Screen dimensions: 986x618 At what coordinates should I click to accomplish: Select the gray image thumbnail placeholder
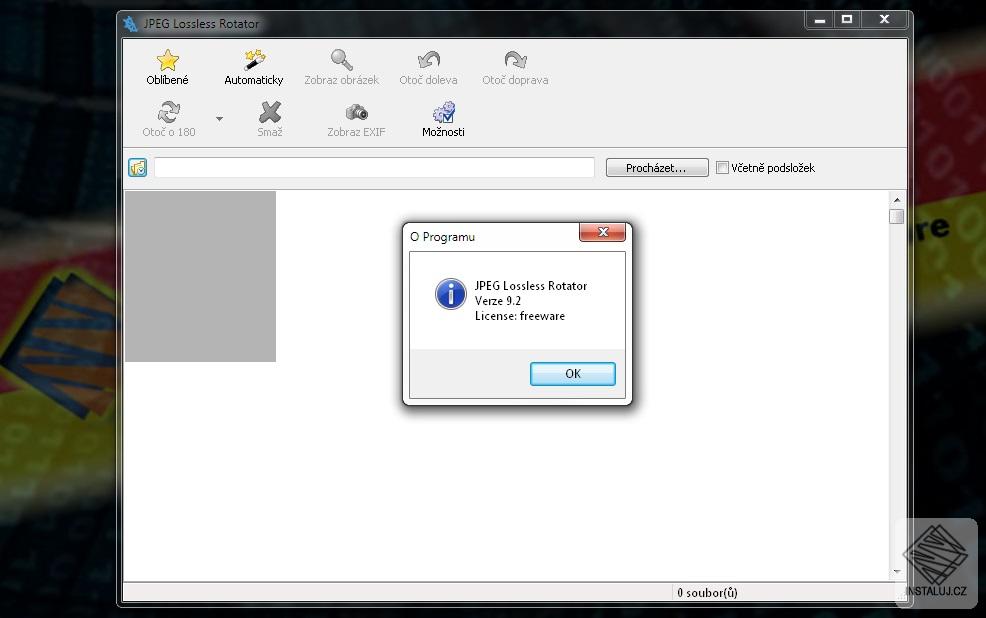click(200, 275)
